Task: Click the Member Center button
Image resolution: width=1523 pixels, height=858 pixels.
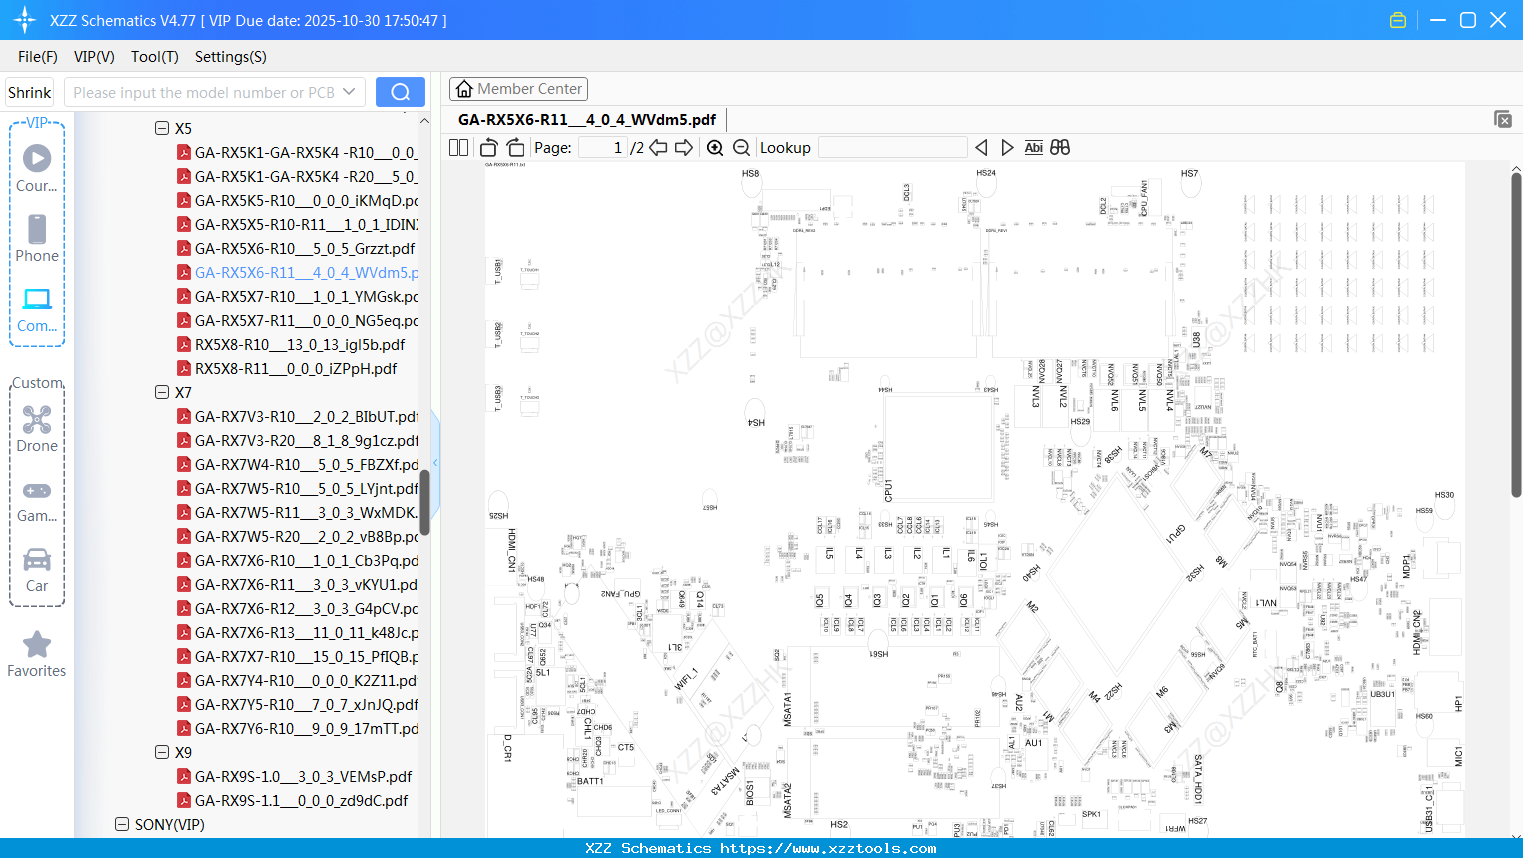Action: pos(518,89)
